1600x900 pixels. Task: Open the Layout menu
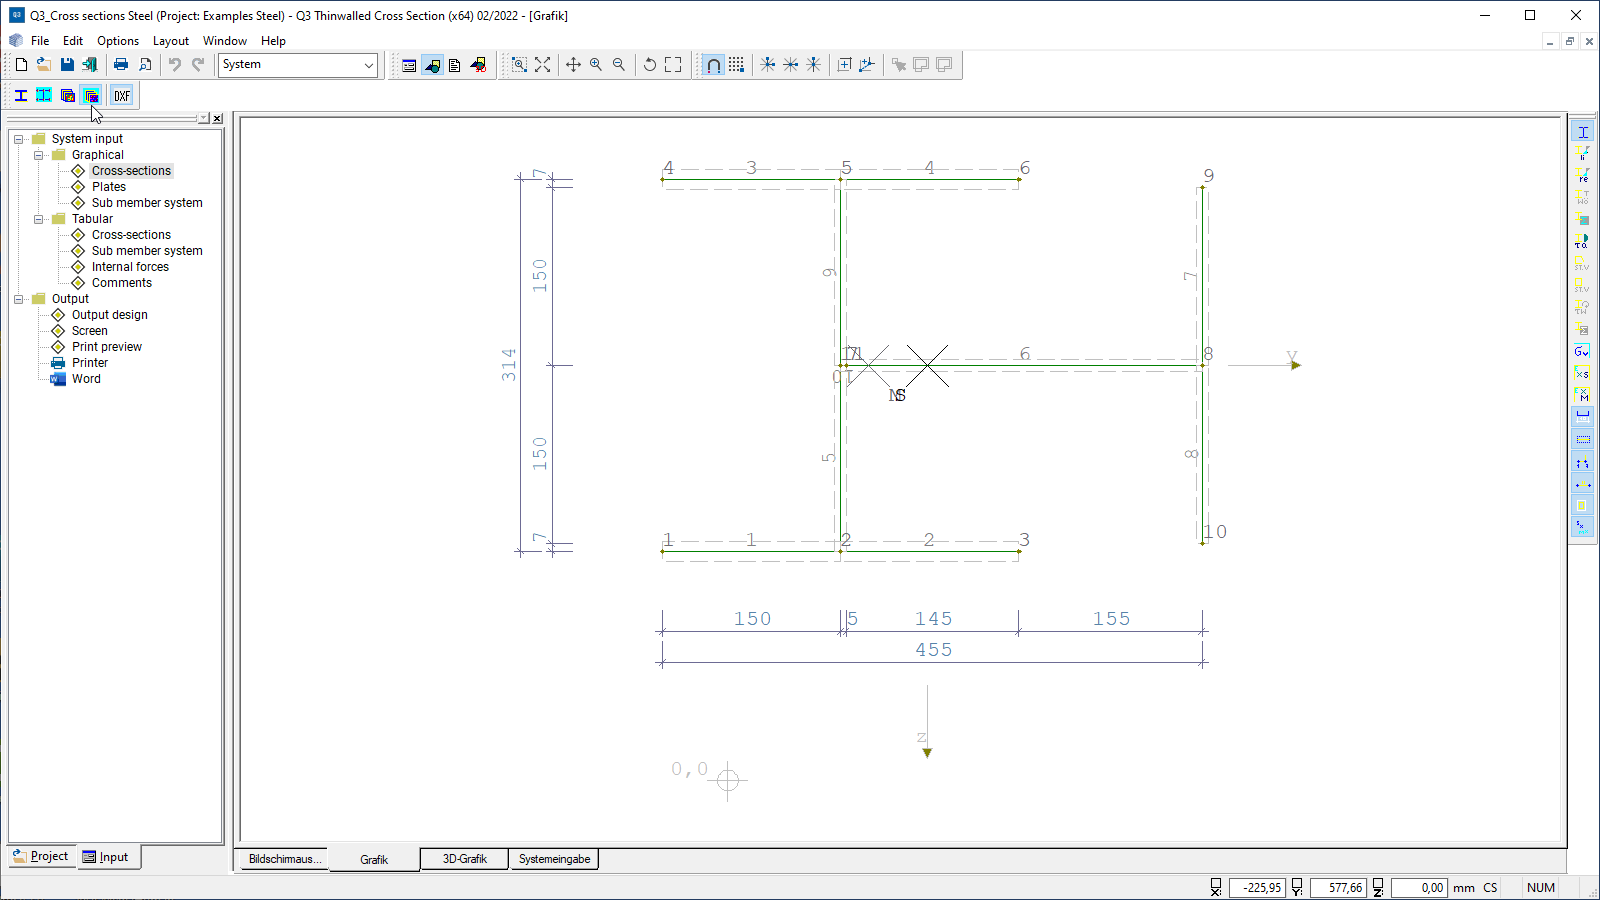point(171,41)
